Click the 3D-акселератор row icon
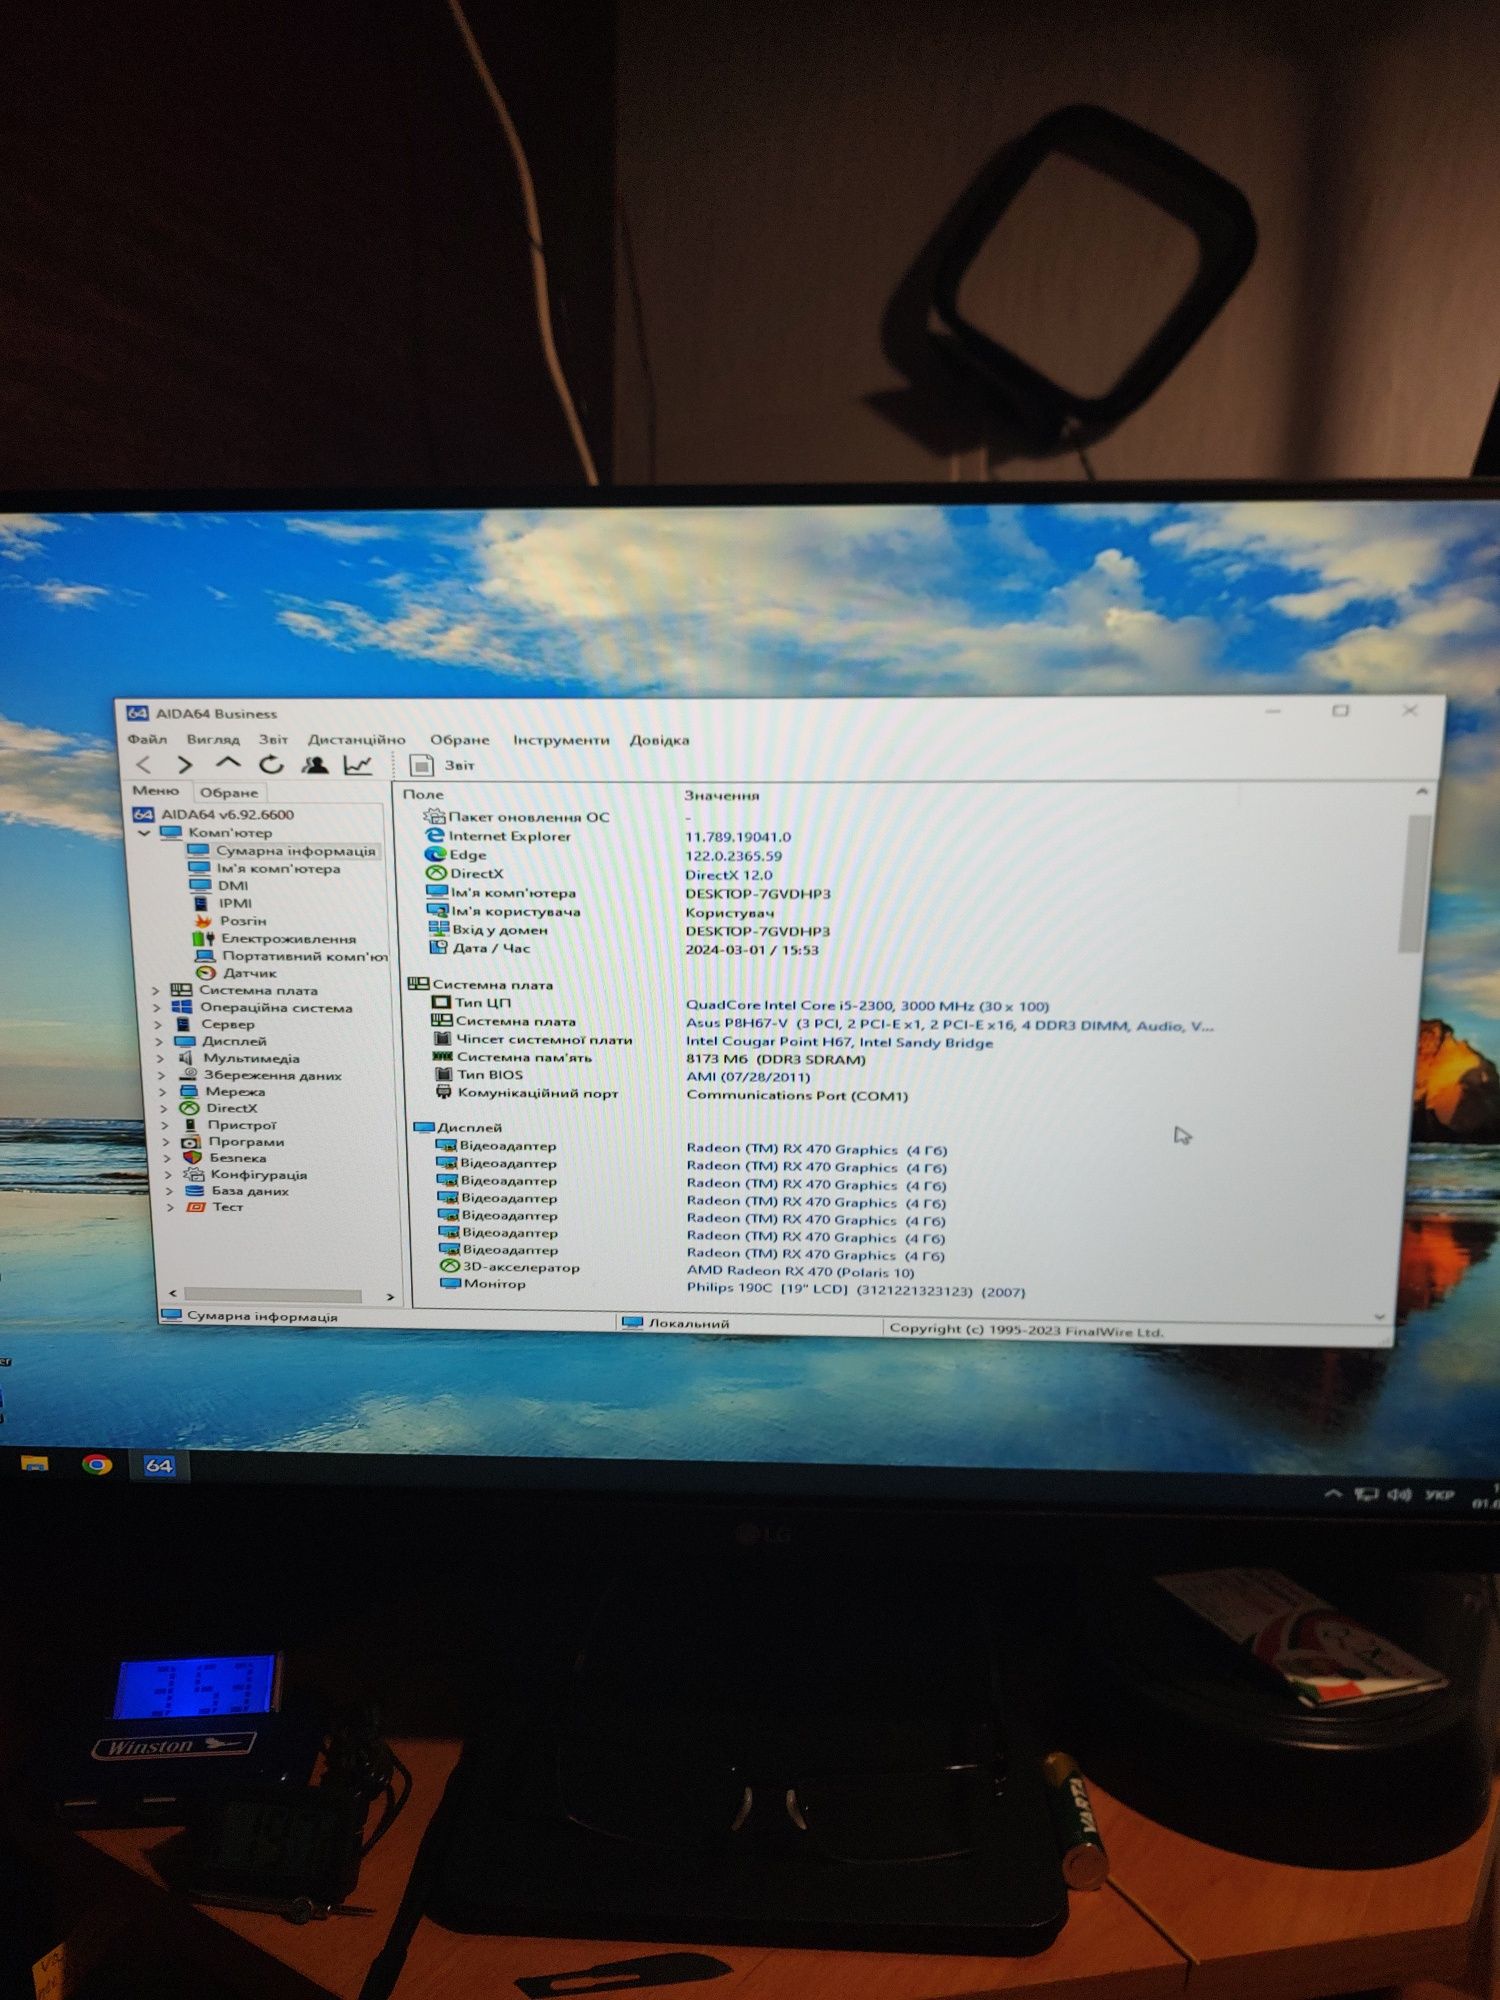This screenshot has height=2000, width=1500. click(450, 1266)
